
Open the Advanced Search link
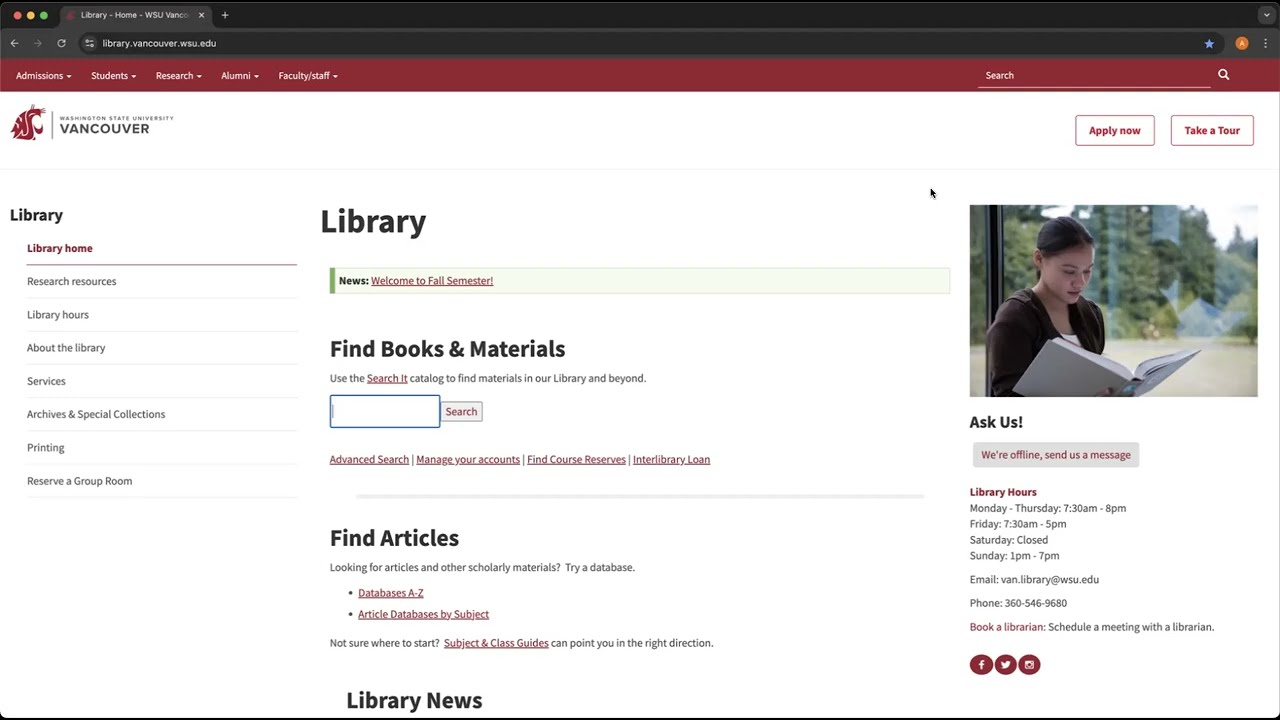click(x=369, y=459)
